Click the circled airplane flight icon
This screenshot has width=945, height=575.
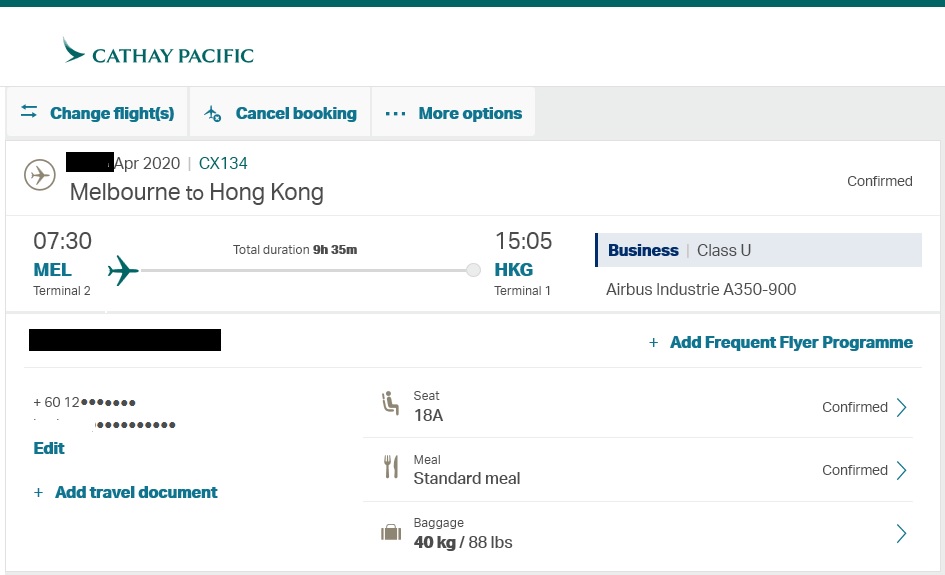click(40, 176)
